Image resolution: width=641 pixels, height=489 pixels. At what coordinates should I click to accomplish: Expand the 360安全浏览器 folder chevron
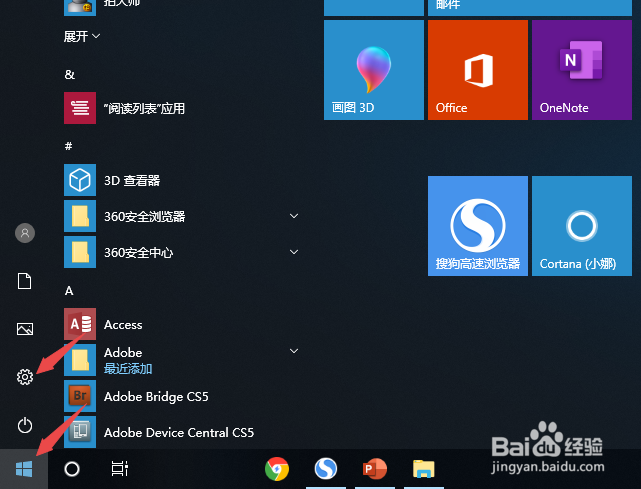click(x=294, y=216)
